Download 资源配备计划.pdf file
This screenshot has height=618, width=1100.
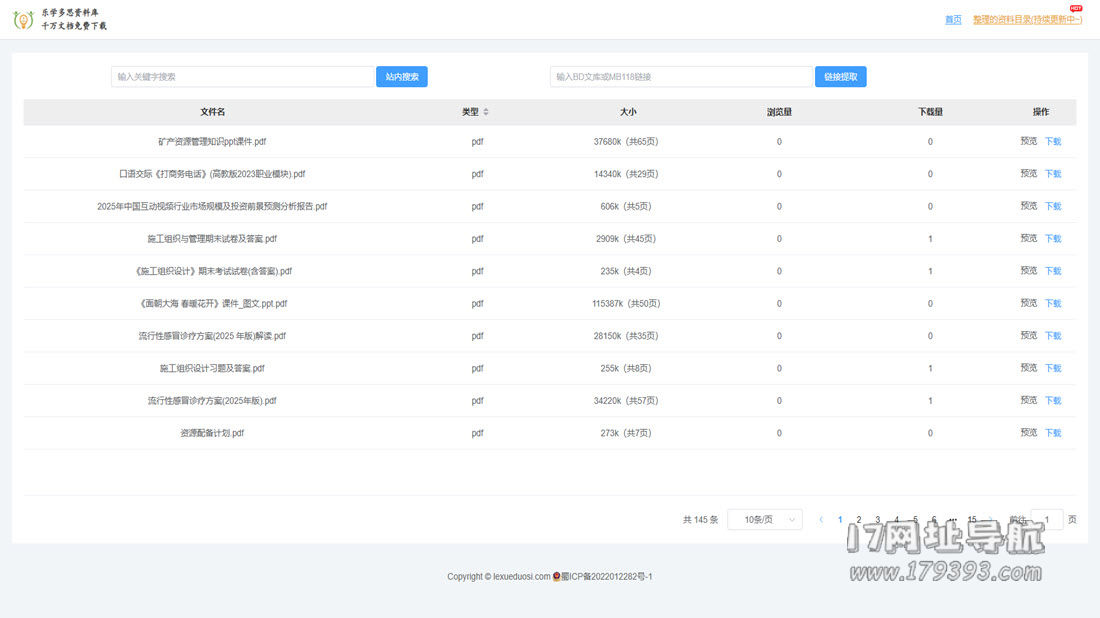point(1053,433)
